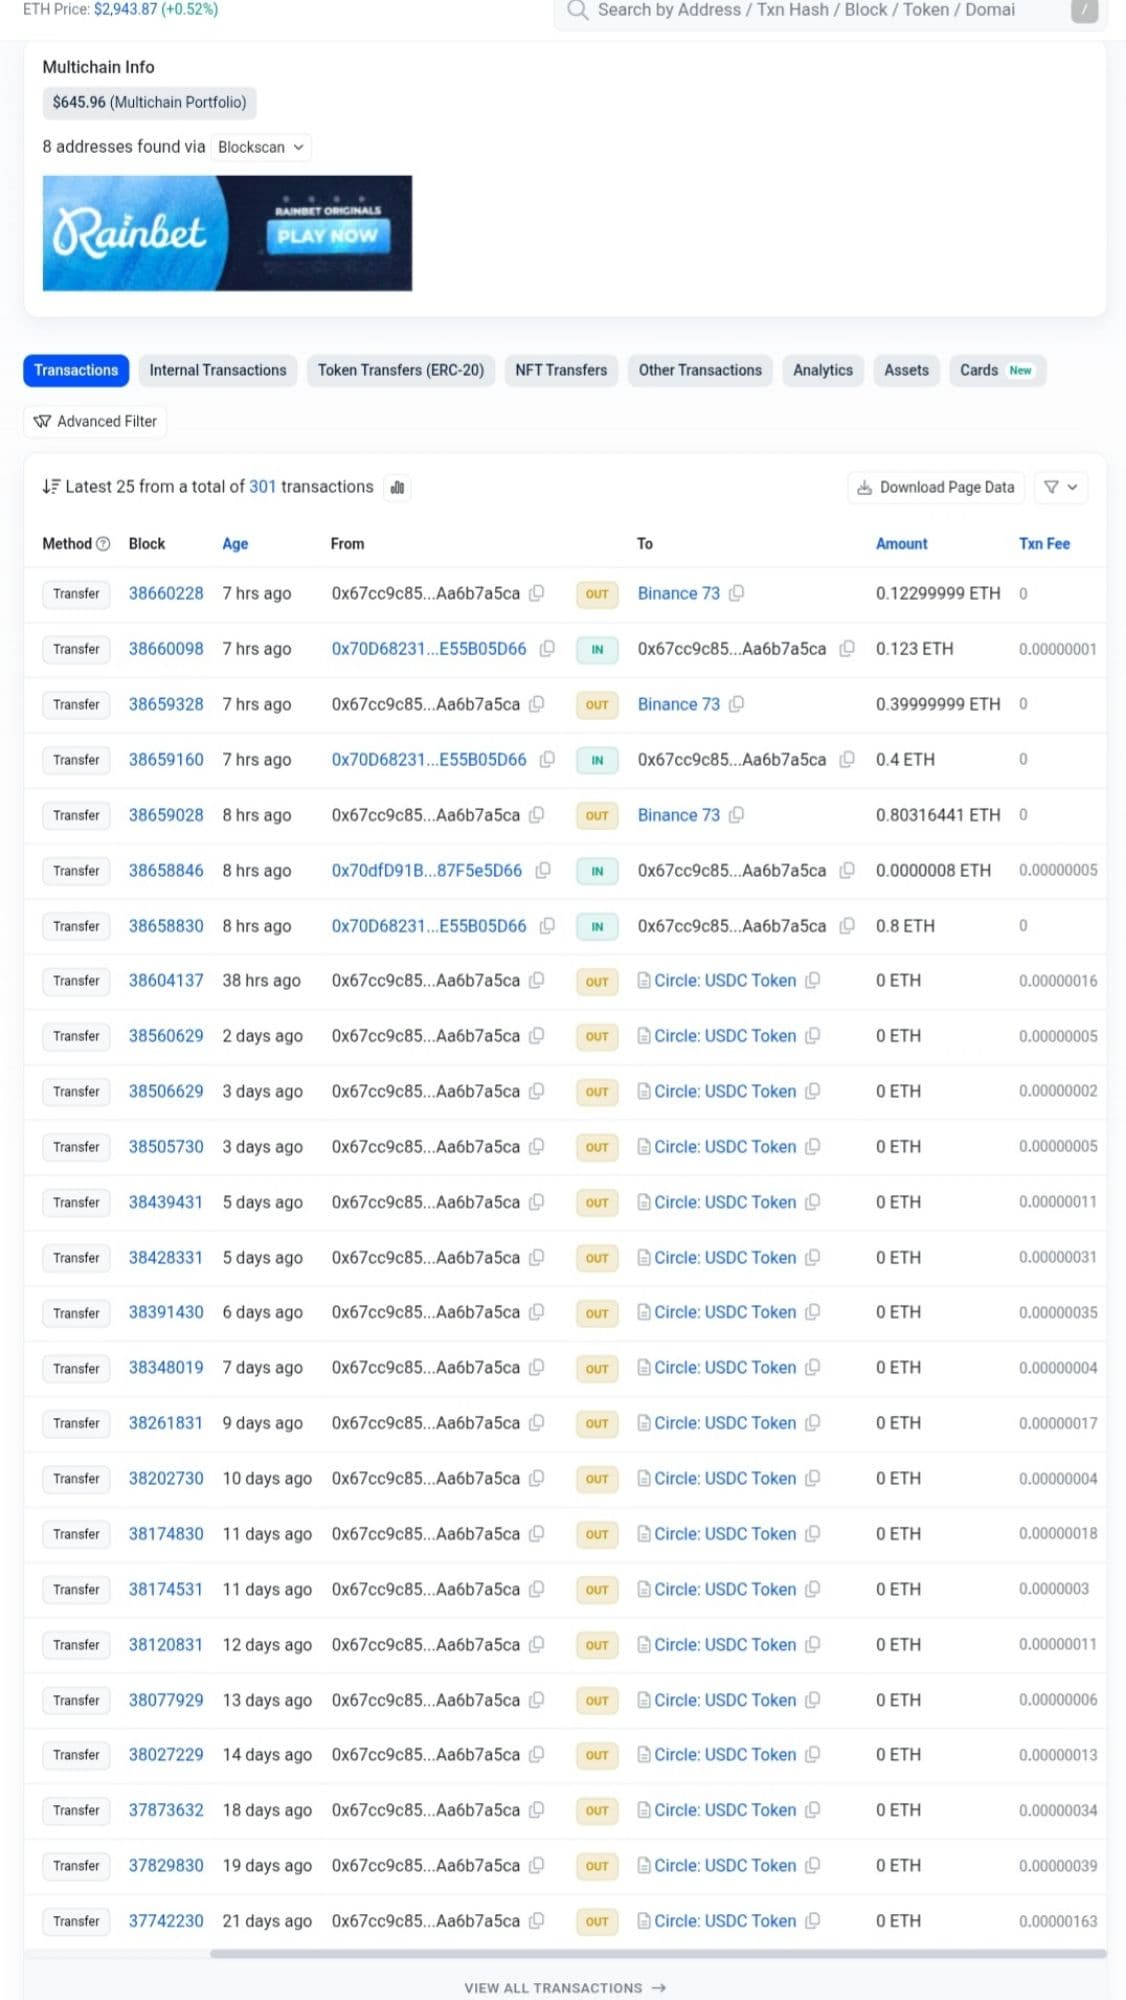Click View All Transactions link
Screen dimensions: 1126x2000
[x=564, y=1987]
